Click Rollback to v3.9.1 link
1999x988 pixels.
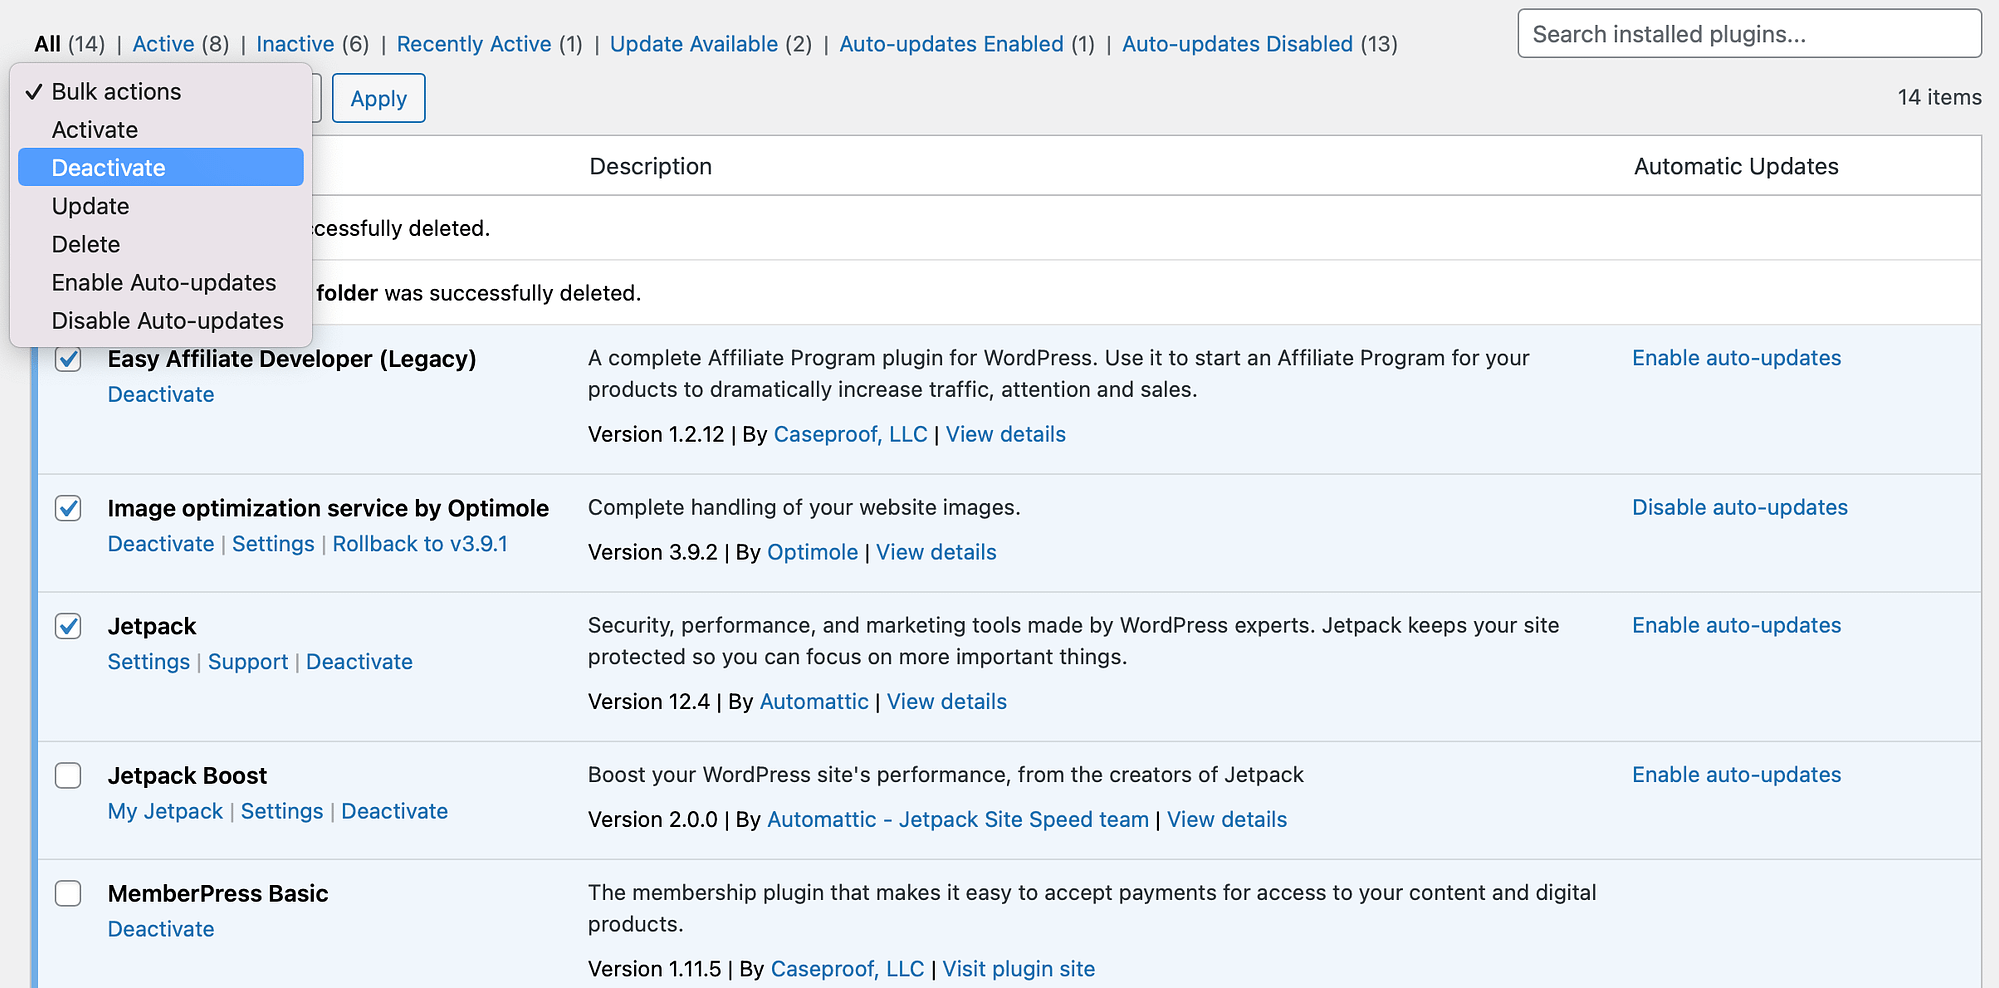[420, 544]
